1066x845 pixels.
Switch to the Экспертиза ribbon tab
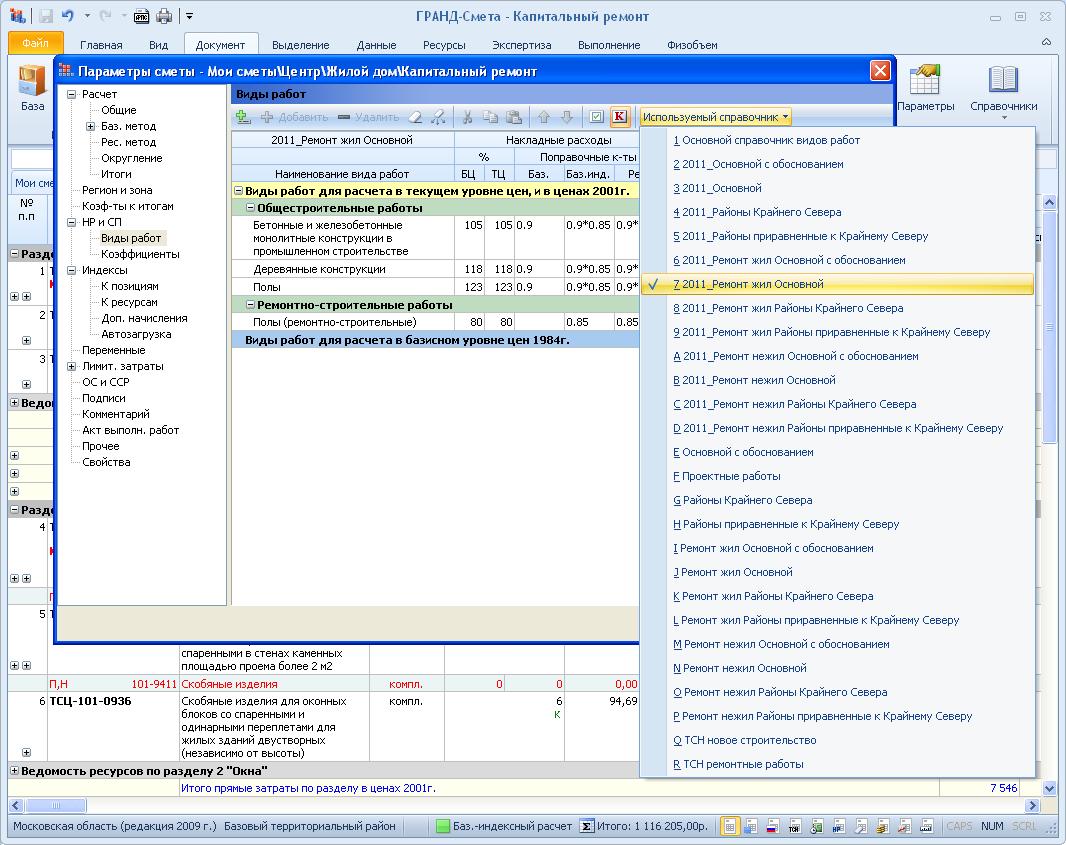(x=521, y=45)
